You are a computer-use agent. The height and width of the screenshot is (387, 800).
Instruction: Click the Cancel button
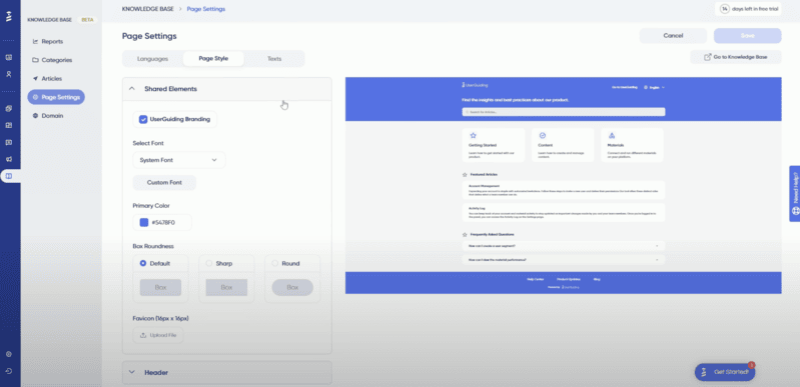673,36
